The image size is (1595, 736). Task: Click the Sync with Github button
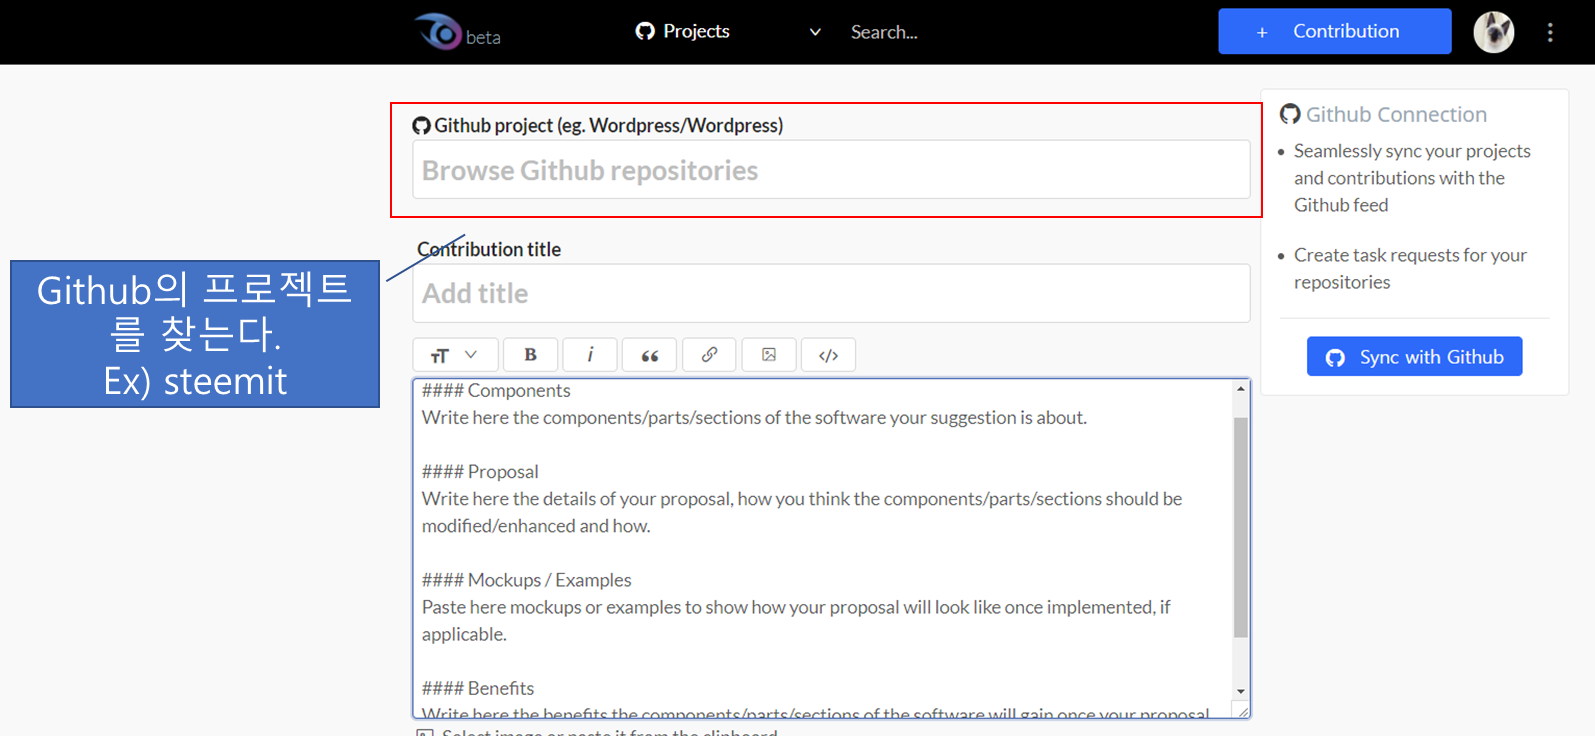[1414, 356]
